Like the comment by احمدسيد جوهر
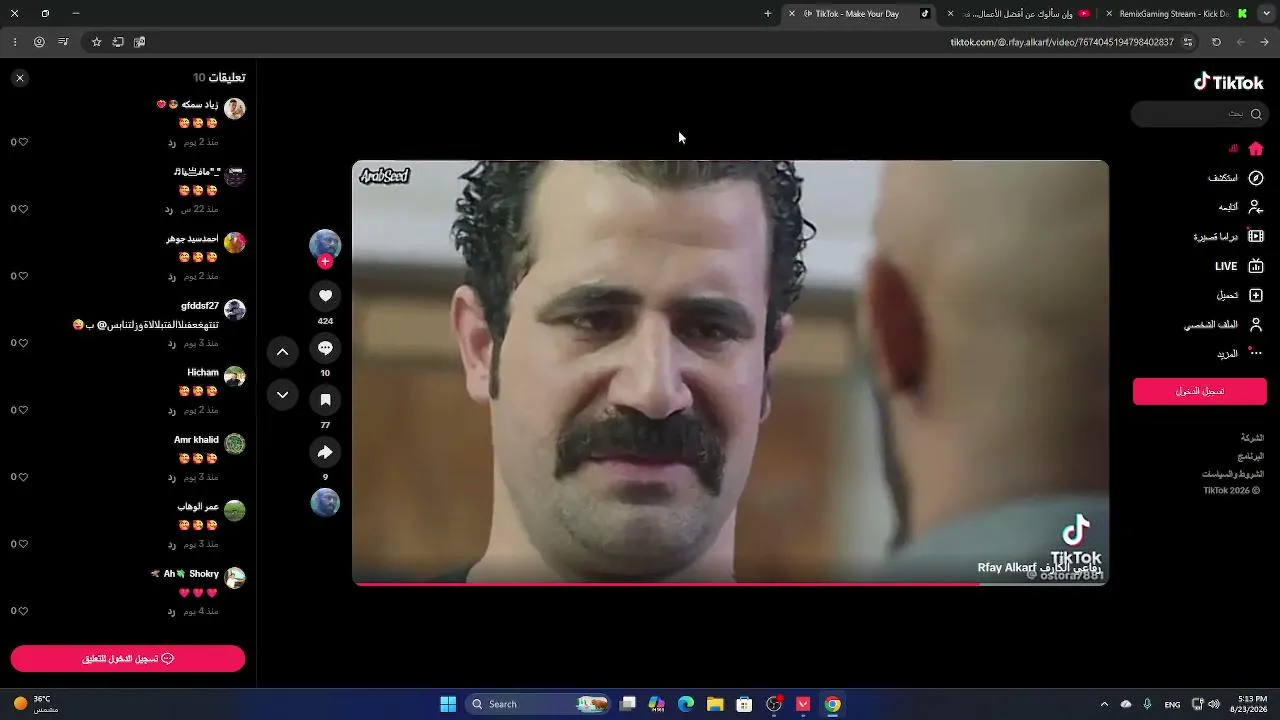Viewport: 1280px width, 720px height. click(23, 276)
